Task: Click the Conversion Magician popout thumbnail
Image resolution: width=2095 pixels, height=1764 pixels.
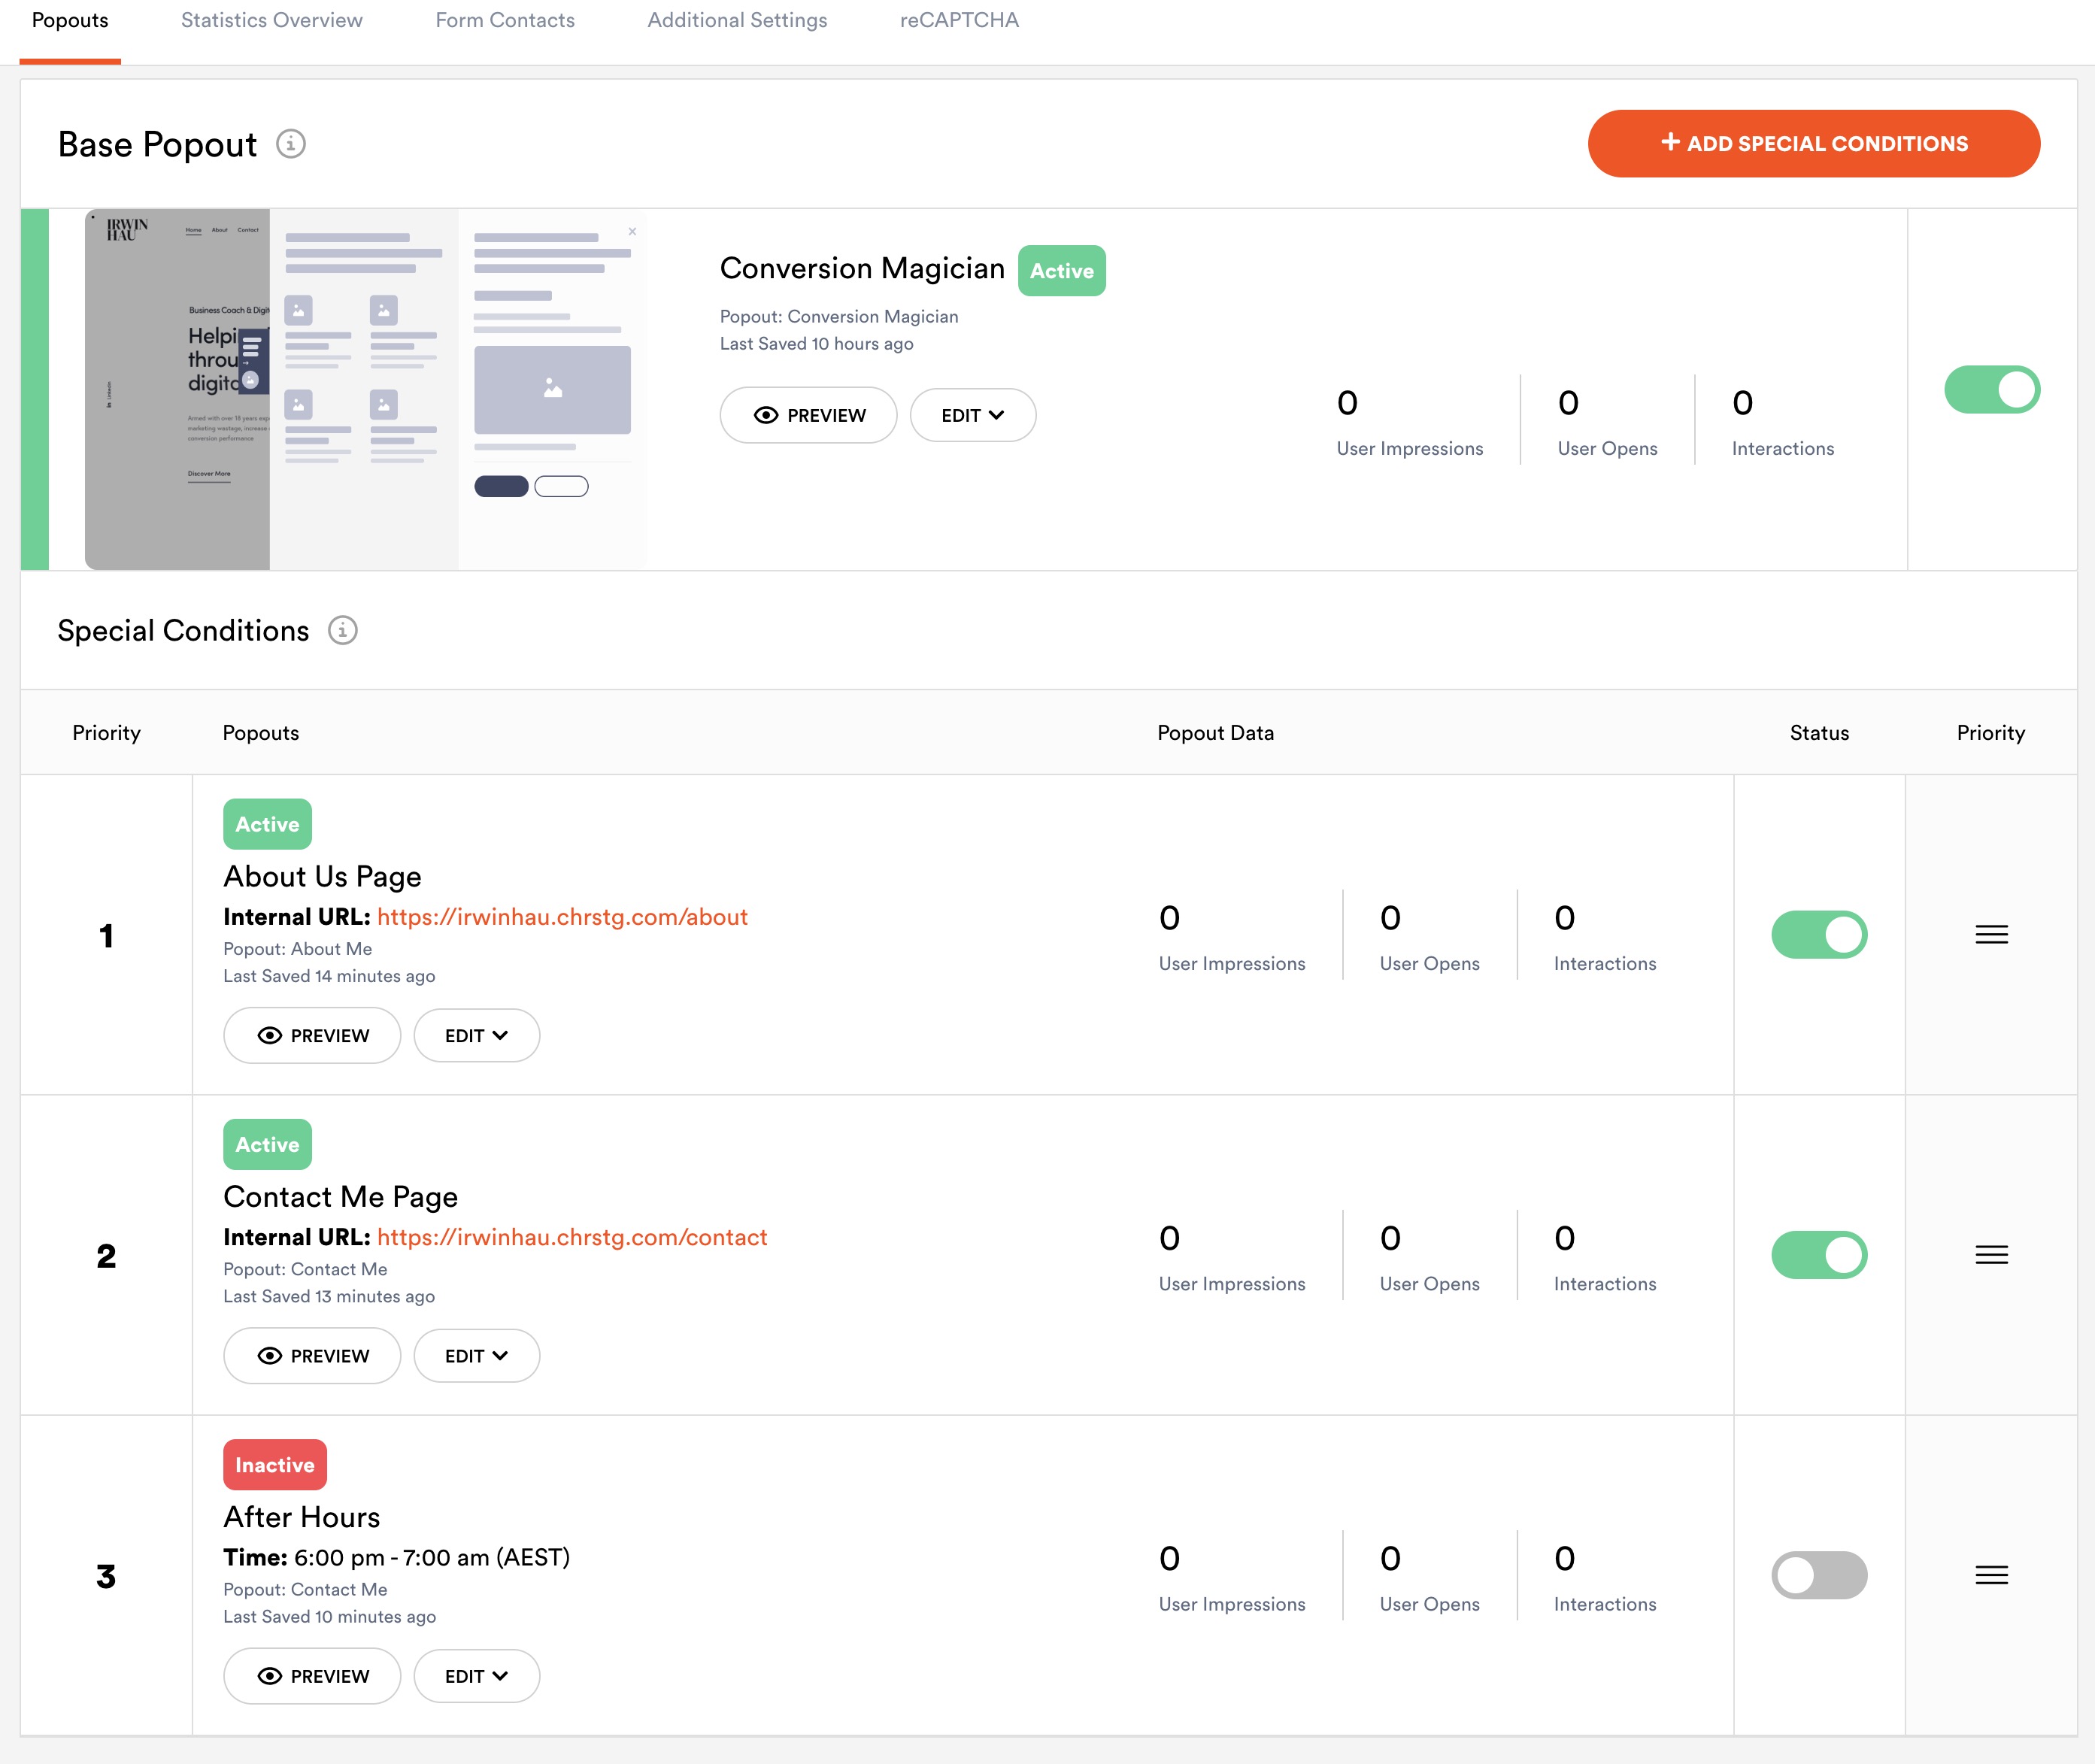Action: pyautogui.click(x=365, y=389)
